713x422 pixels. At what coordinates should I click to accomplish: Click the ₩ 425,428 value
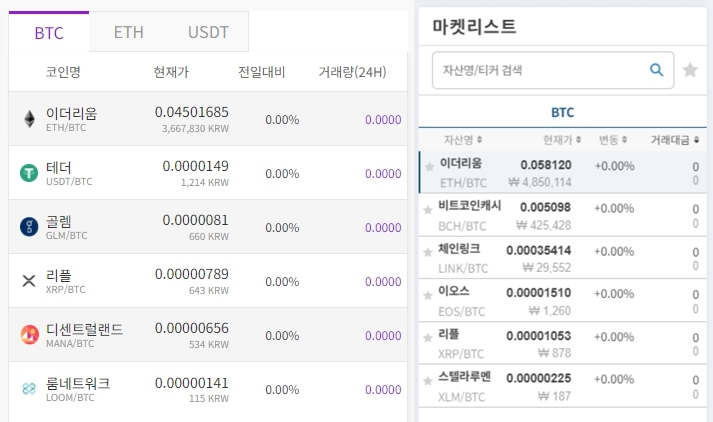(543, 226)
